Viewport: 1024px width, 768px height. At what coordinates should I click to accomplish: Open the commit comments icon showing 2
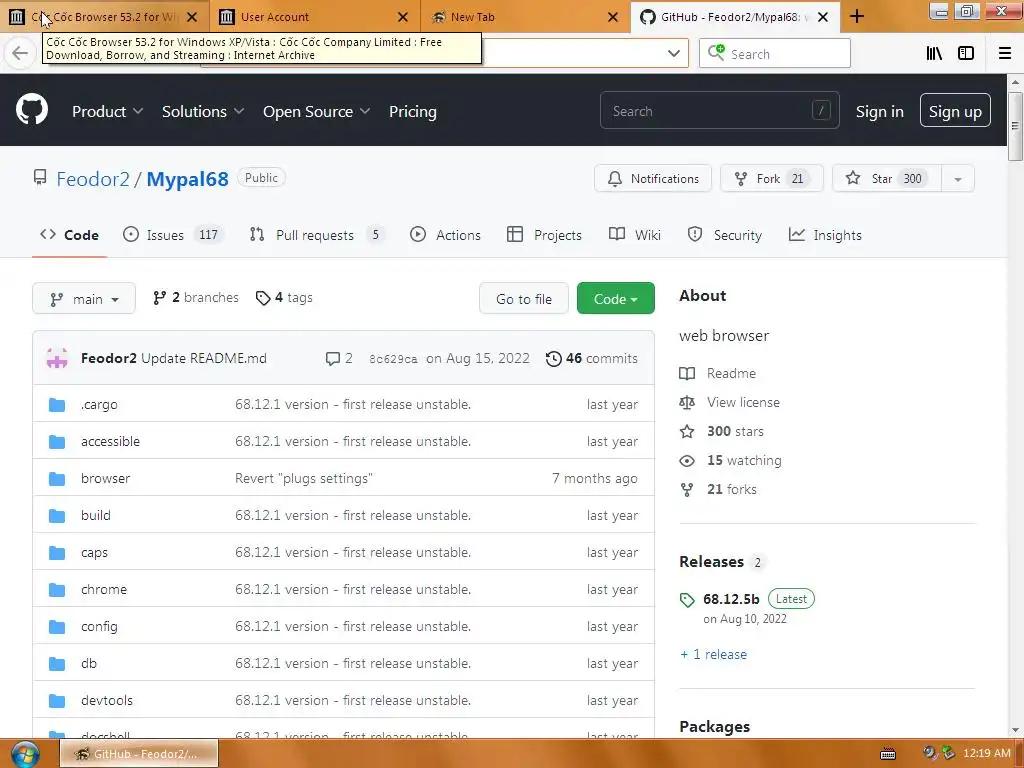339,359
